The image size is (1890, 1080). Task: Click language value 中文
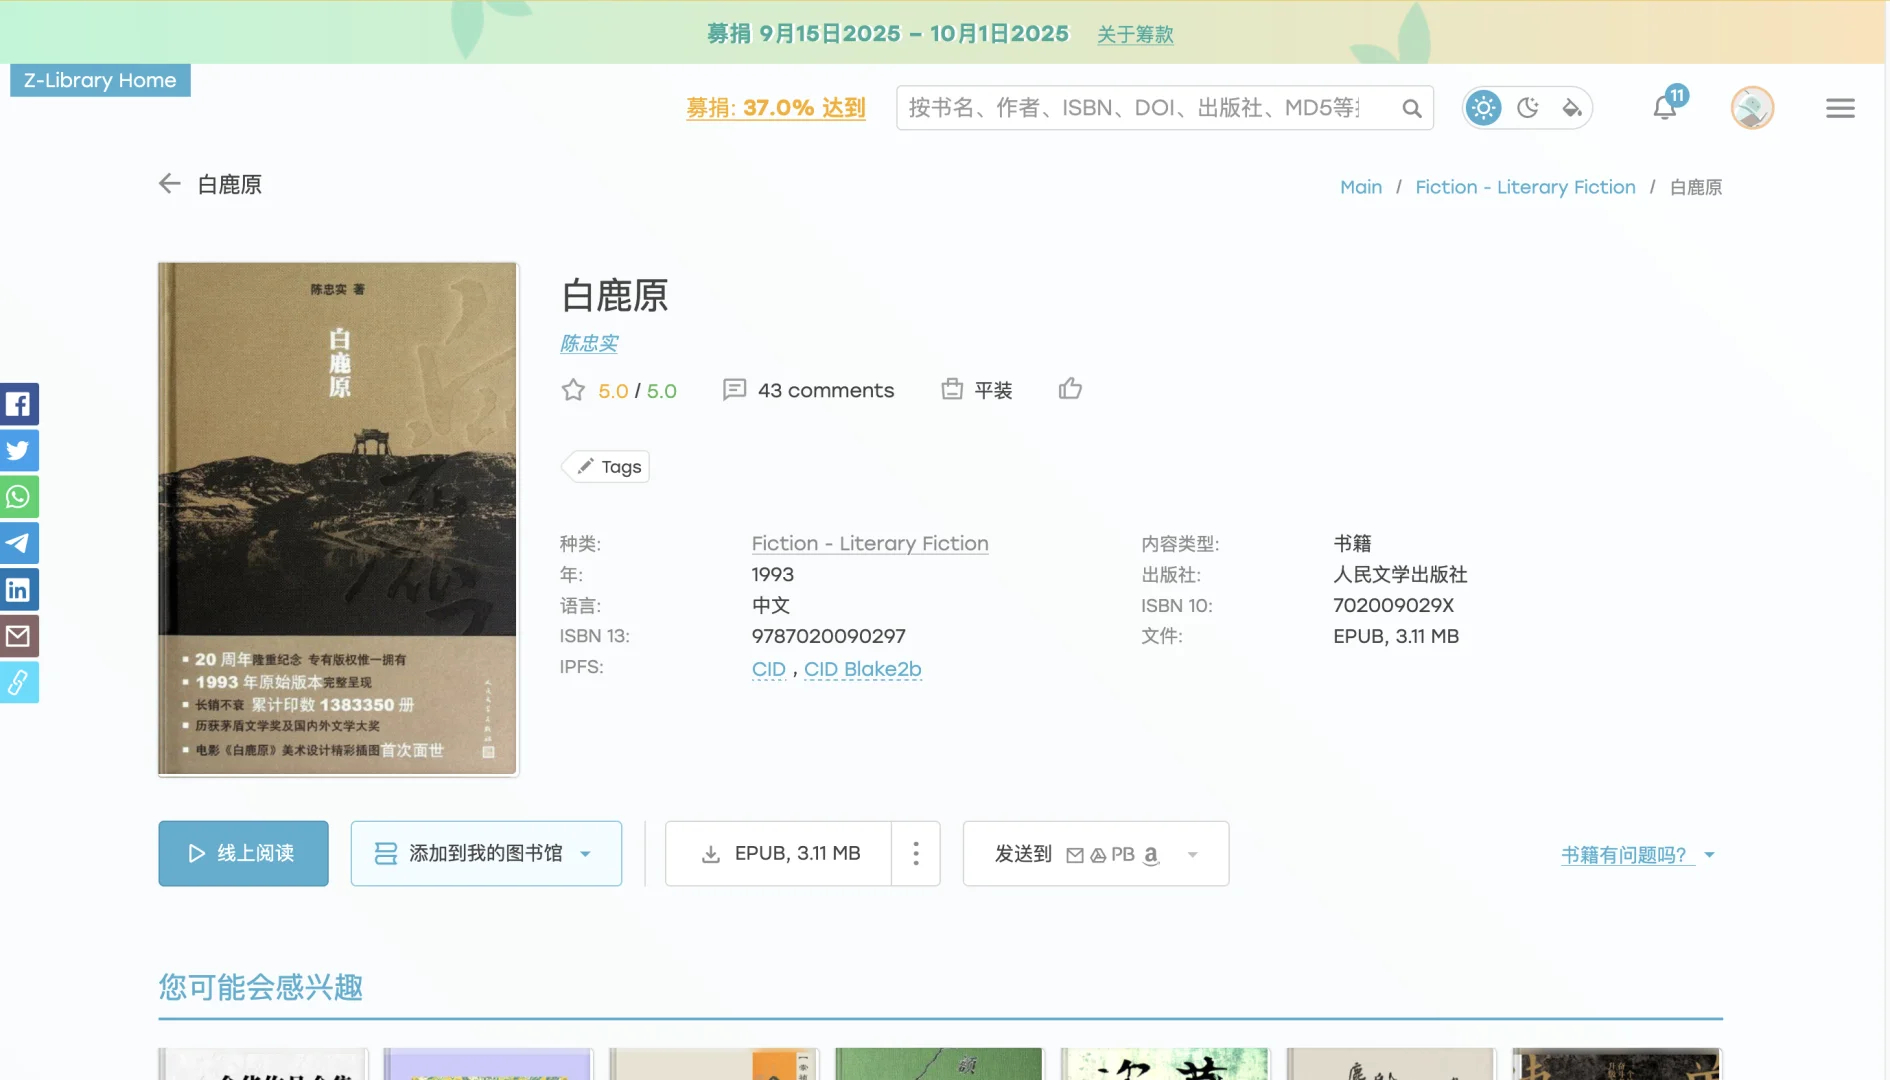(x=771, y=605)
